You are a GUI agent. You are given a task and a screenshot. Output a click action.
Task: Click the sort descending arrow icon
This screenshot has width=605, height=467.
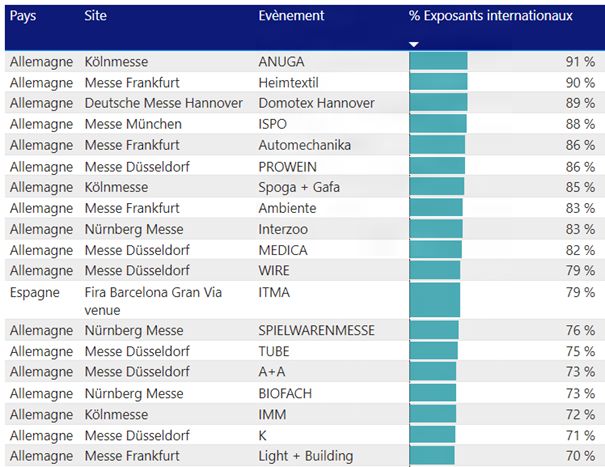(414, 44)
